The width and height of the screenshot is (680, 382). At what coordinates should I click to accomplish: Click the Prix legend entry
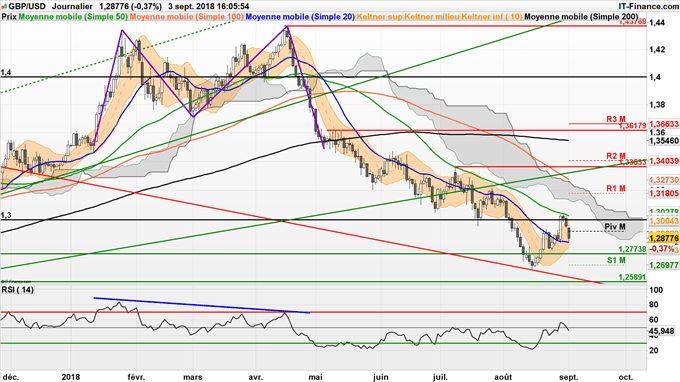(x=9, y=16)
